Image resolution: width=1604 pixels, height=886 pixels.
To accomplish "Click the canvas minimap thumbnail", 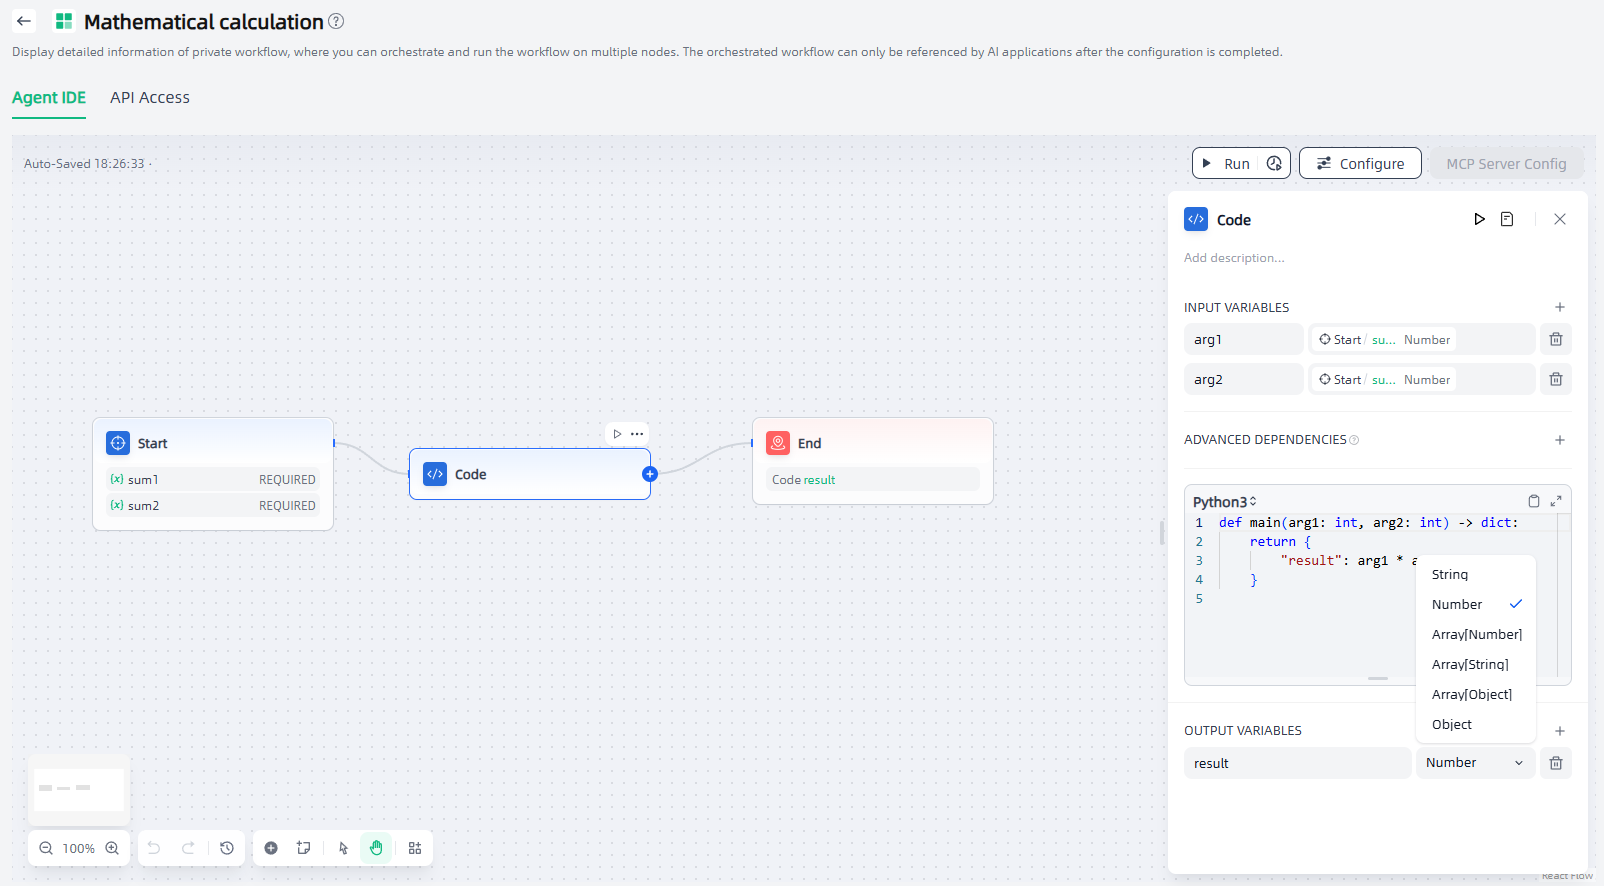I will [x=79, y=789].
